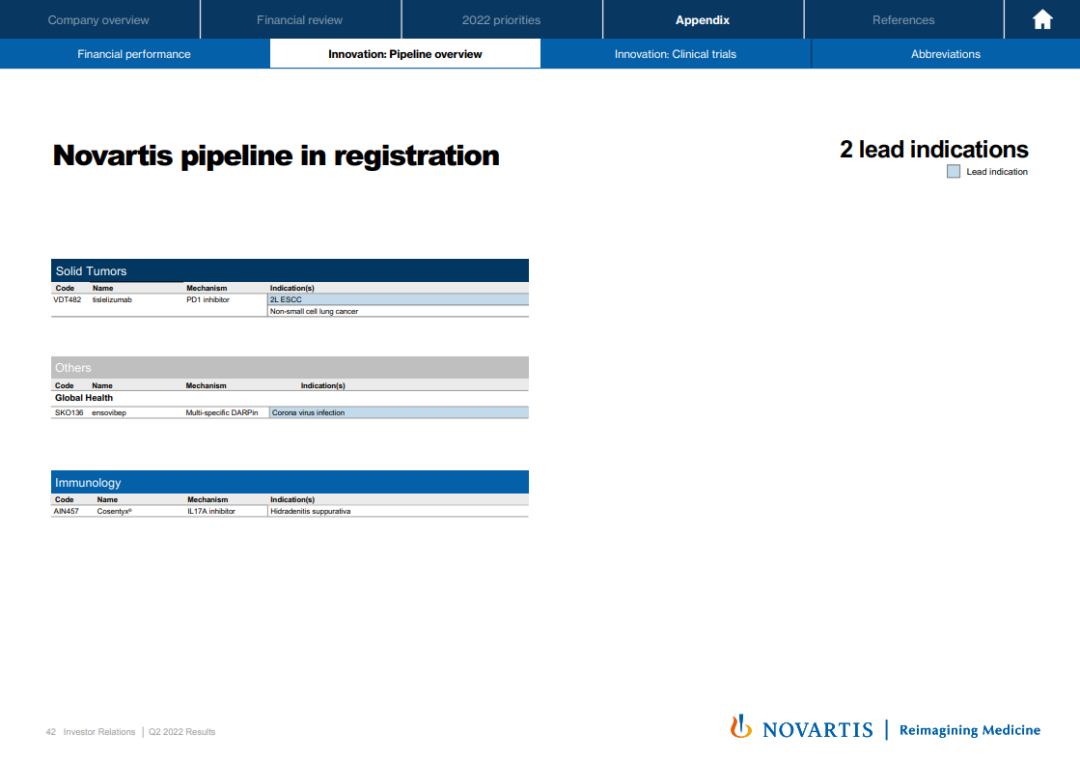Open the Company overview section
The height and width of the screenshot is (762, 1080).
click(98, 20)
